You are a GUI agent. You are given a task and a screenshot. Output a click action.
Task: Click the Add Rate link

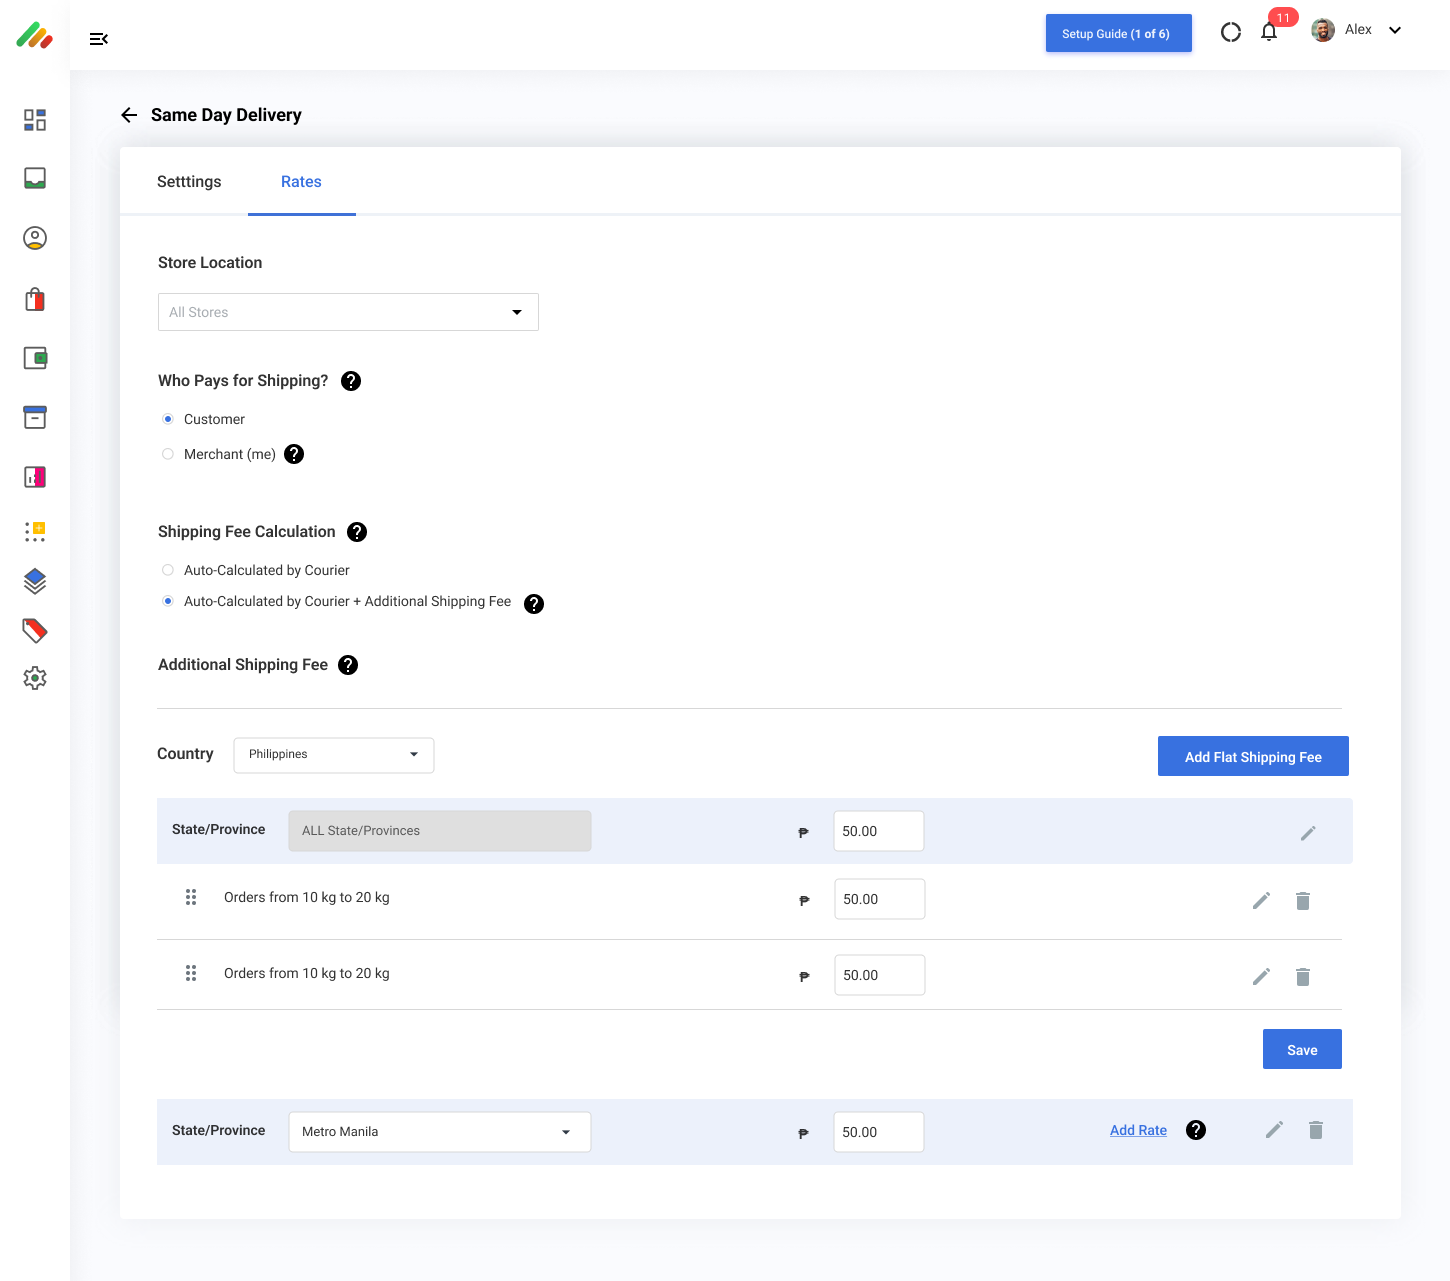(x=1138, y=1130)
